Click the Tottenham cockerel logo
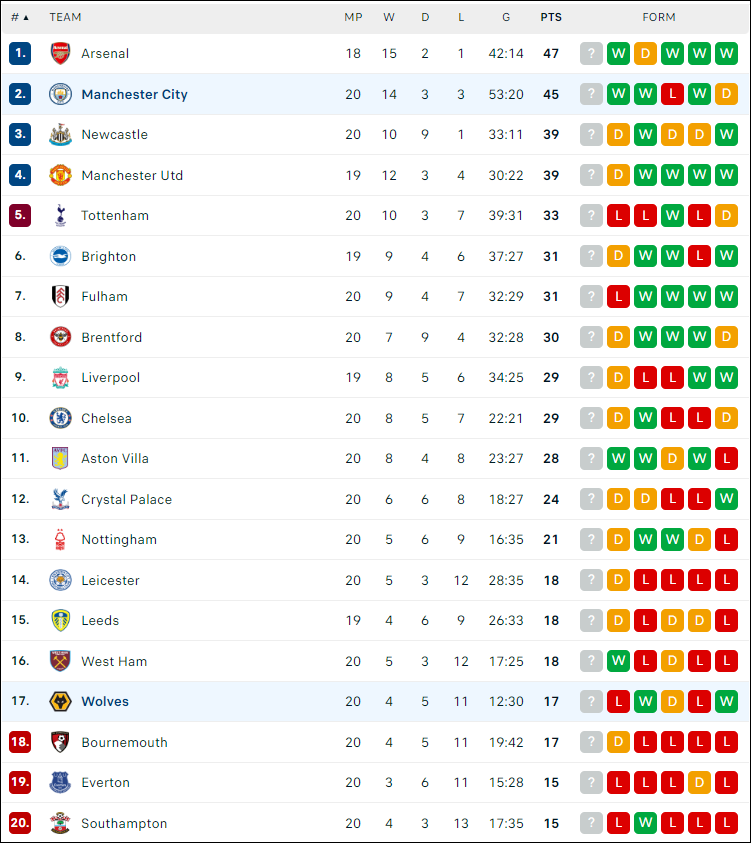This screenshot has height=843, width=751. (x=60, y=216)
